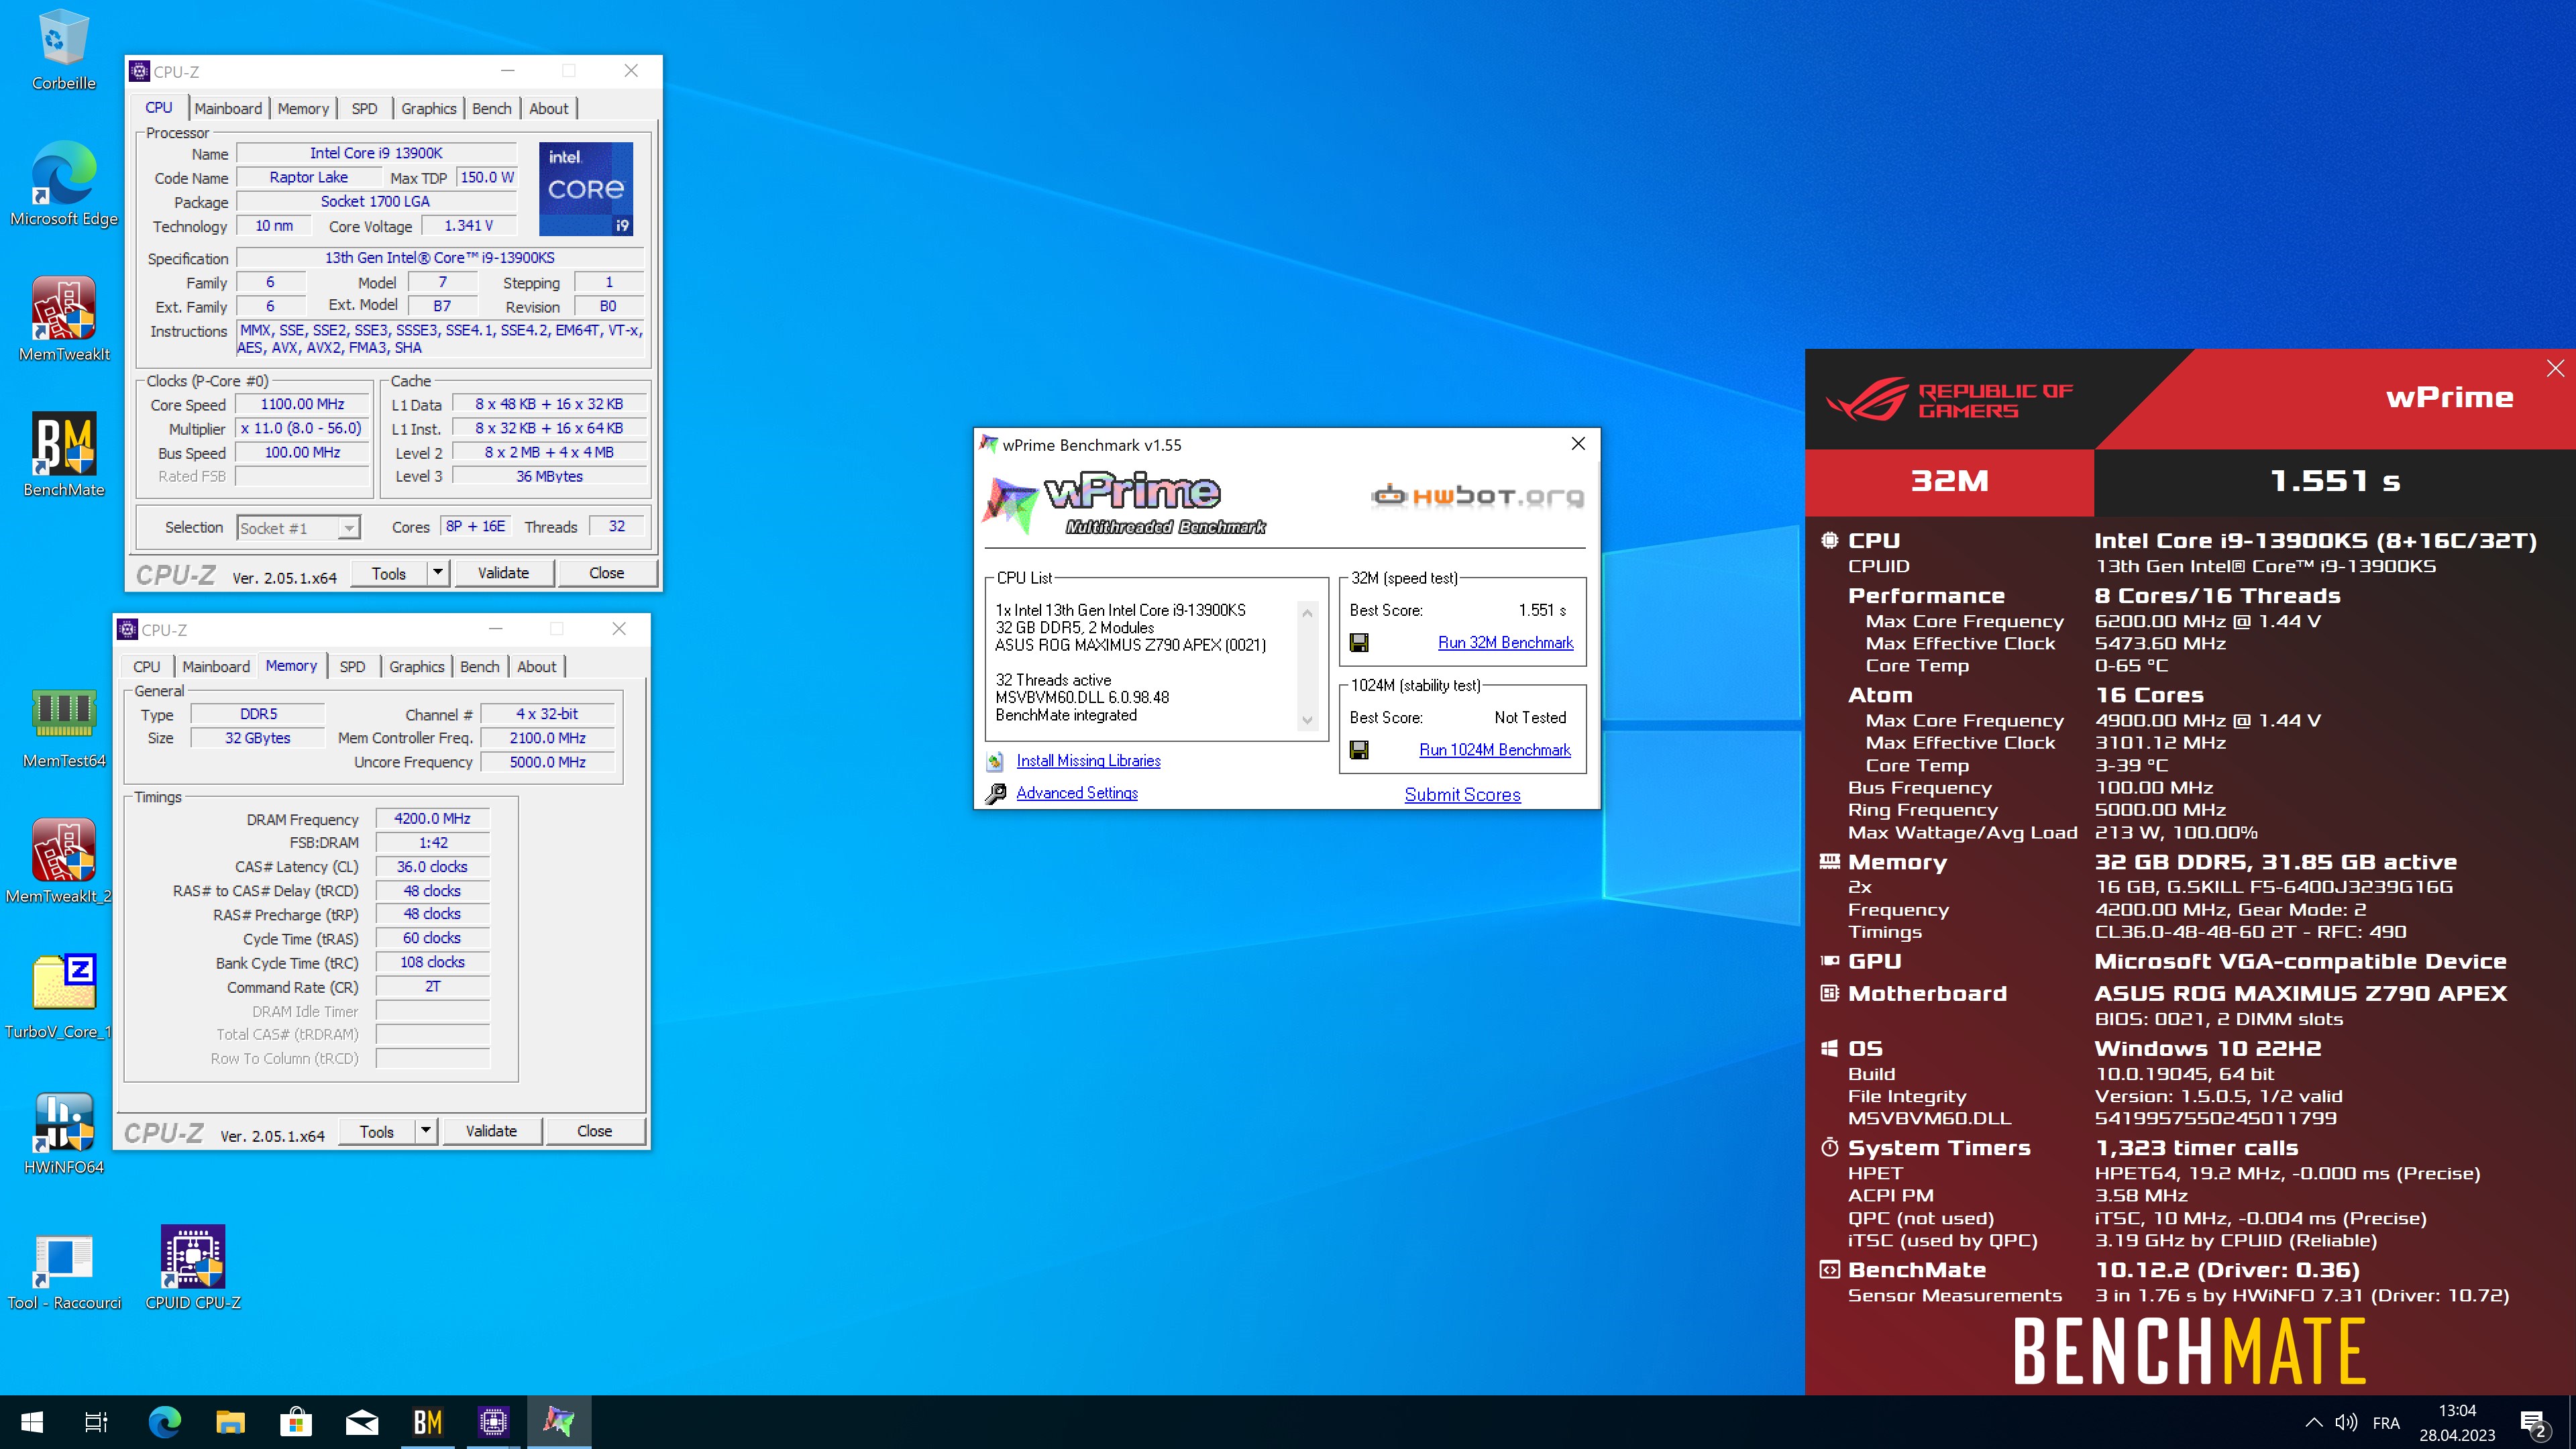2576x1449 pixels.
Task: Open the Windows Start menu
Action: [32, 1422]
